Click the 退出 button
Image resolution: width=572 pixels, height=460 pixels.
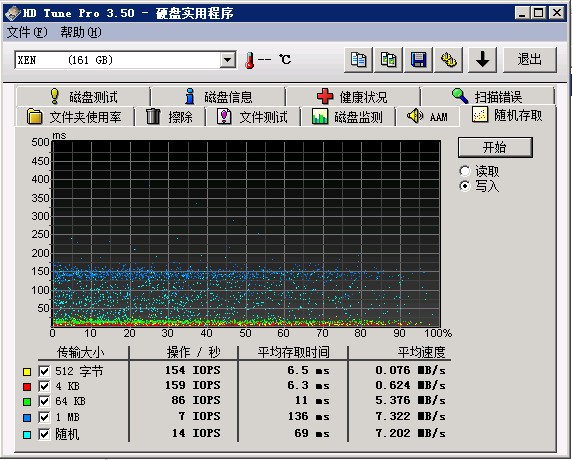[530, 59]
